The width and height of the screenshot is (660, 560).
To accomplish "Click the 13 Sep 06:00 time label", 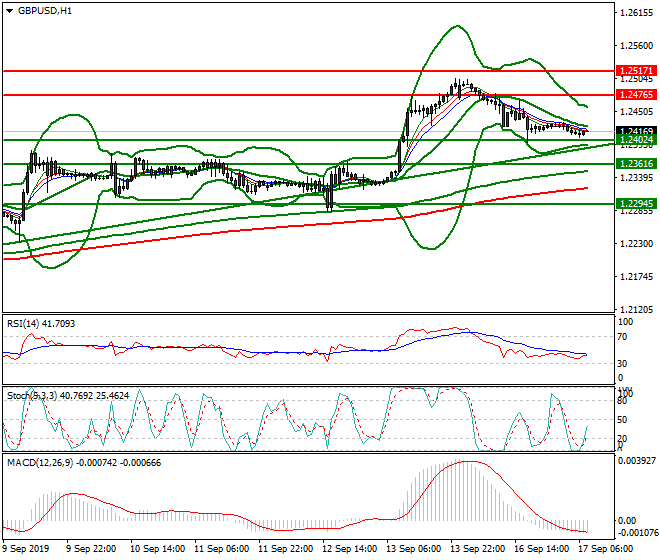I will (413, 549).
